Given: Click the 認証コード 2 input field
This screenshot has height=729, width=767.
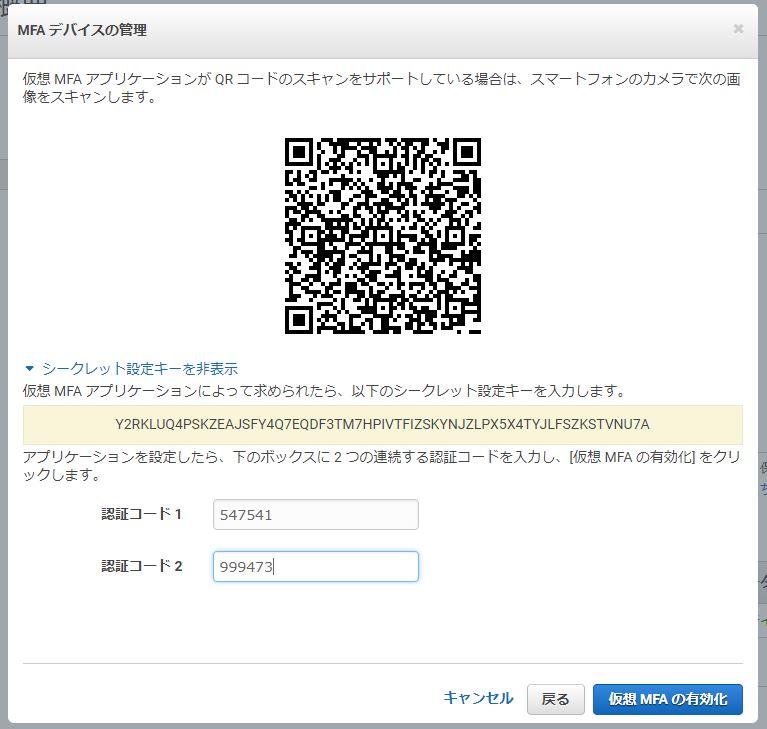Looking at the screenshot, I should click(x=316, y=567).
